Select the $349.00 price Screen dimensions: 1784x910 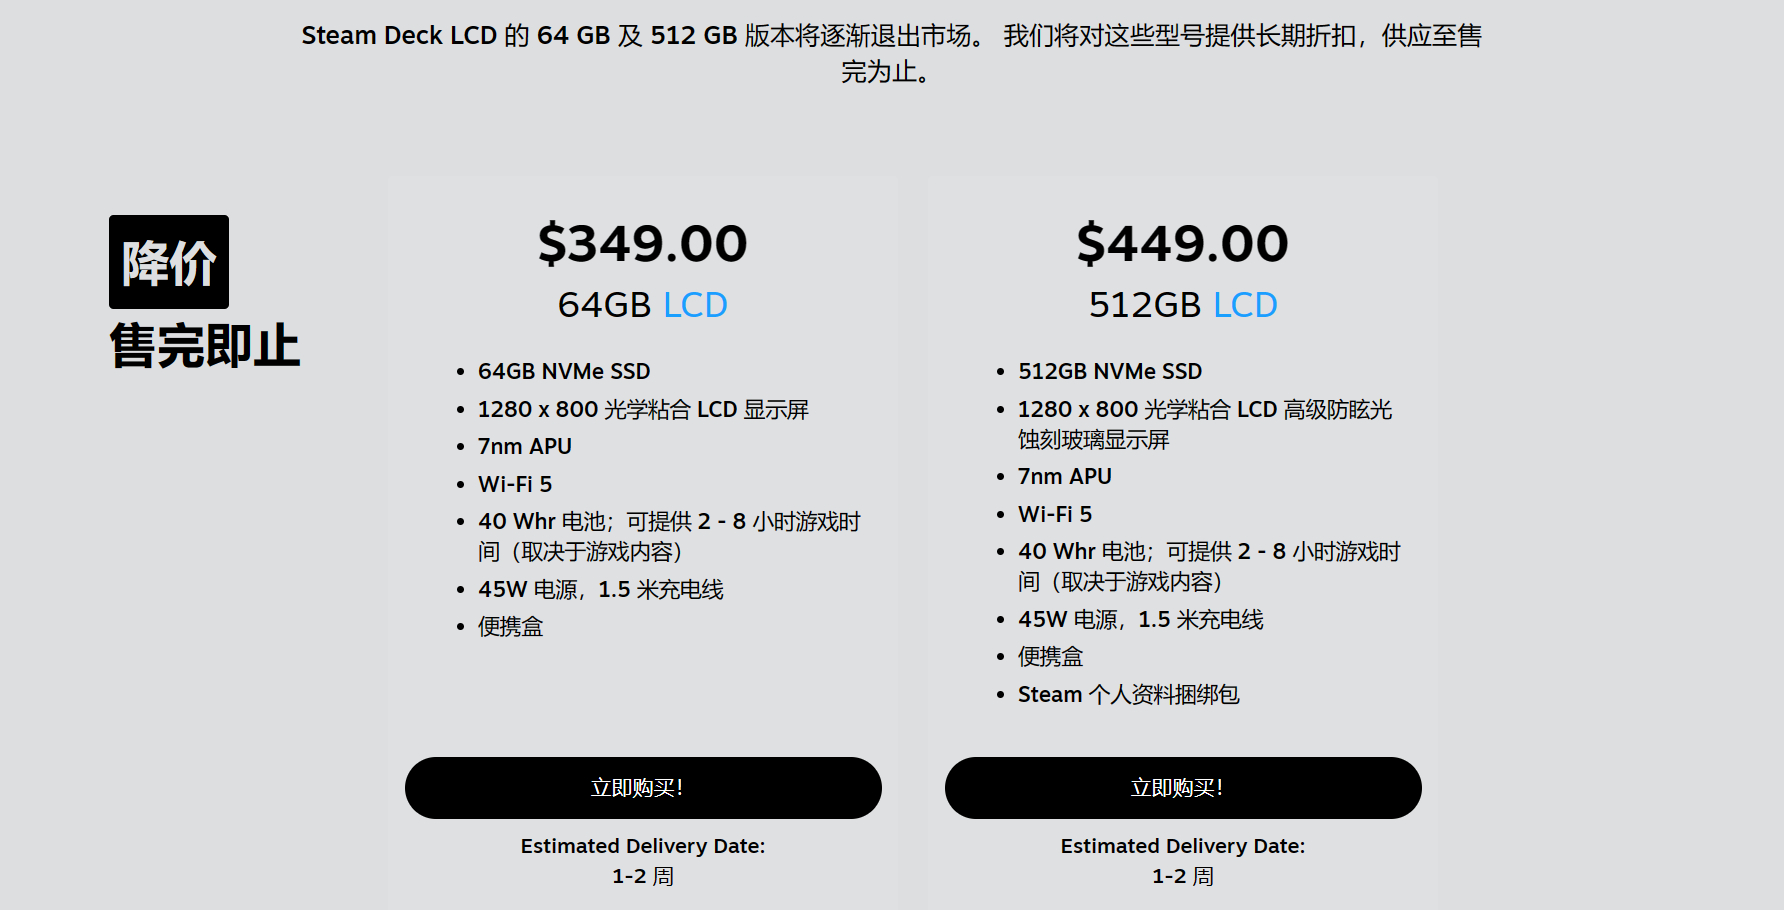(x=643, y=244)
